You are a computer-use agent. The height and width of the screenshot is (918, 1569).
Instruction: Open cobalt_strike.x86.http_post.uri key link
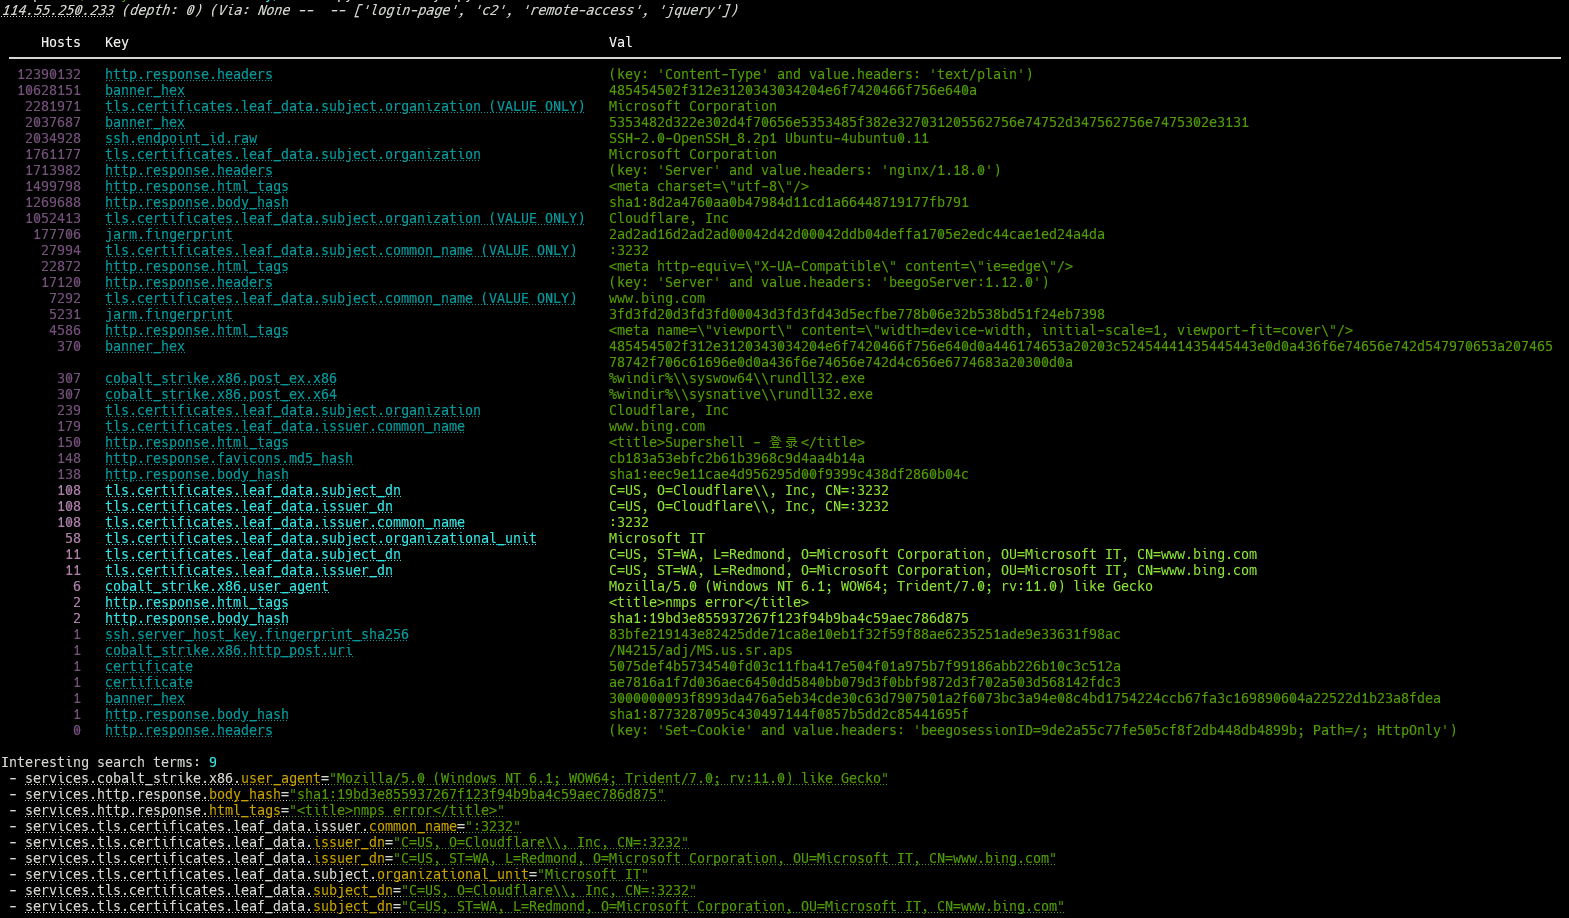(228, 651)
